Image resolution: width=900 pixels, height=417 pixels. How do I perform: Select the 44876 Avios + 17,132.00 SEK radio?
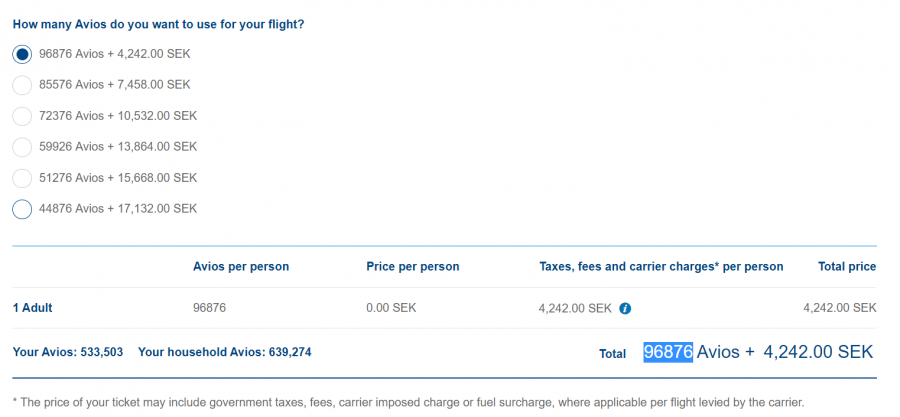[x=22, y=209]
